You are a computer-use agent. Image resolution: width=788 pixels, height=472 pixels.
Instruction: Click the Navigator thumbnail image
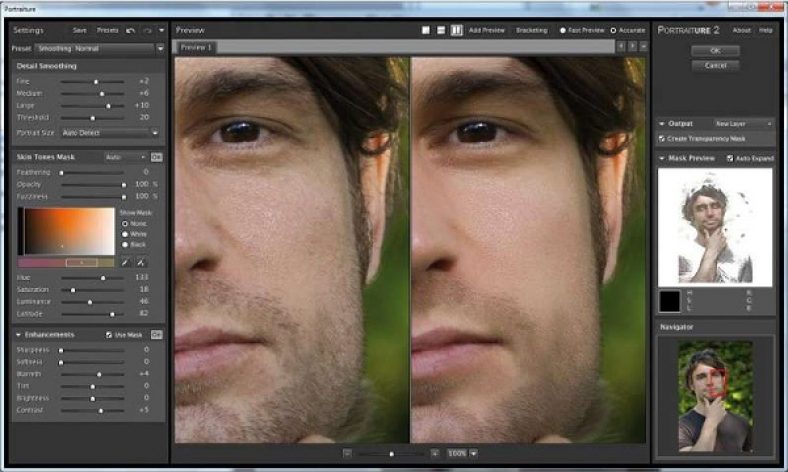coord(716,396)
